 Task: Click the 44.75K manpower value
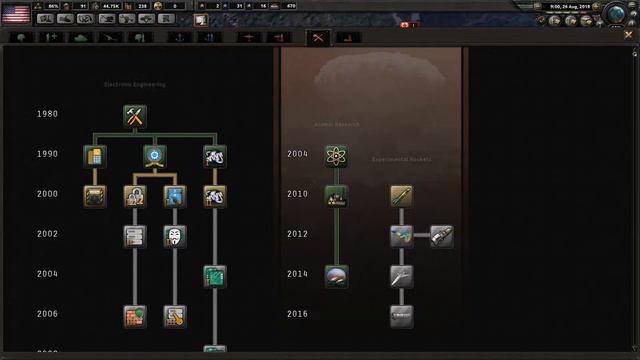click(111, 6)
